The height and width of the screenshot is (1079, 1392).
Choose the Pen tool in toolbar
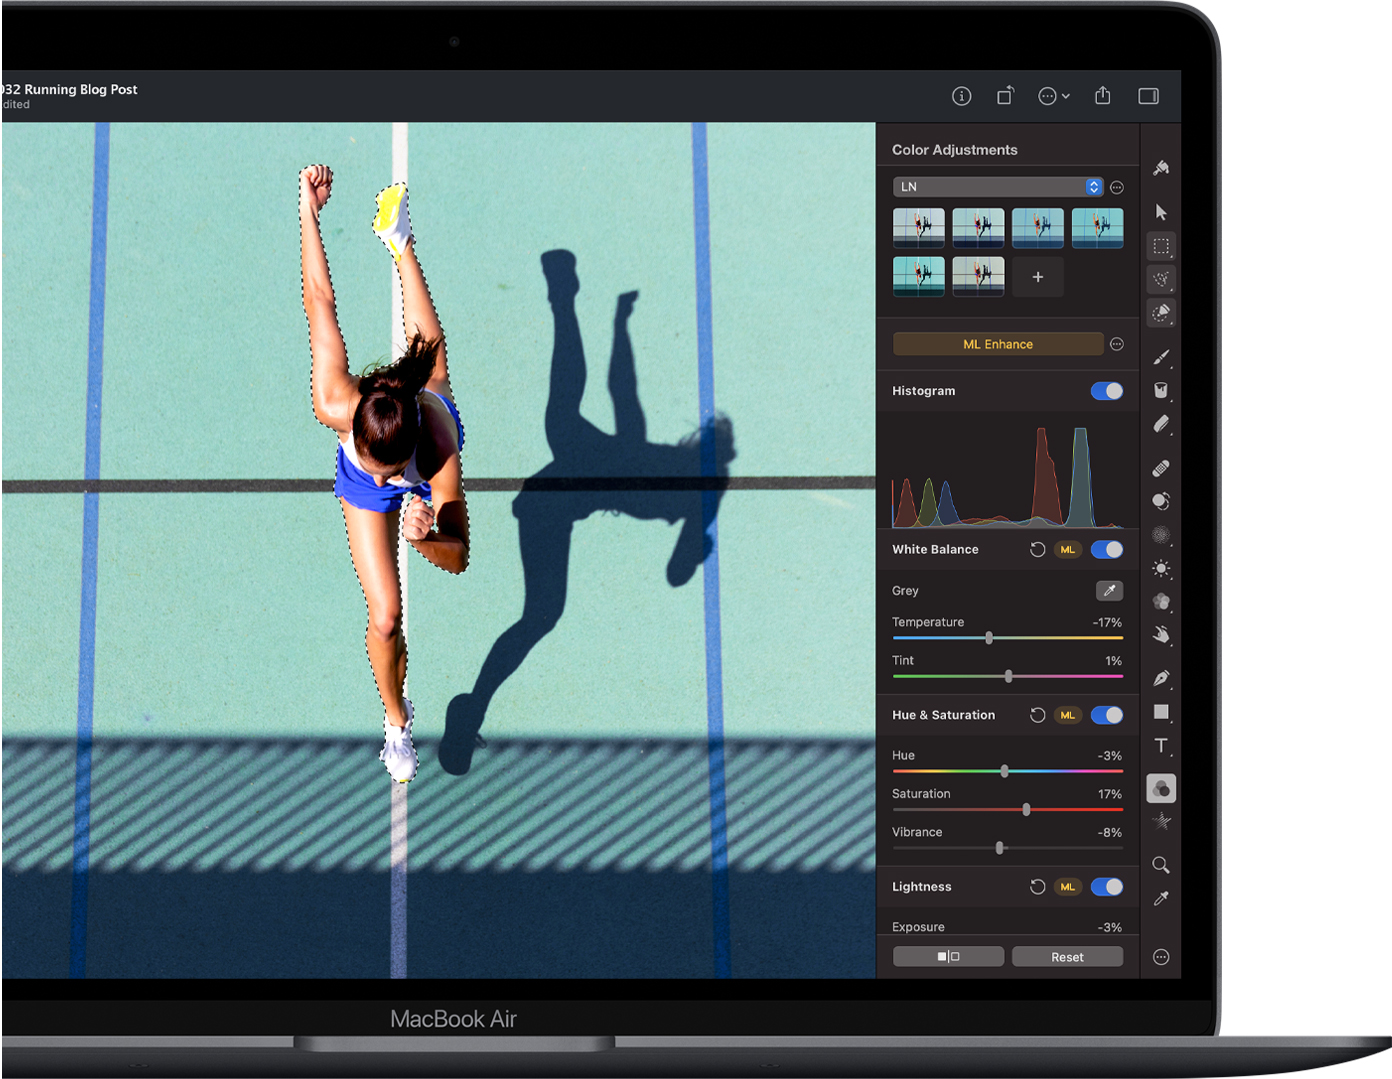tap(1161, 678)
